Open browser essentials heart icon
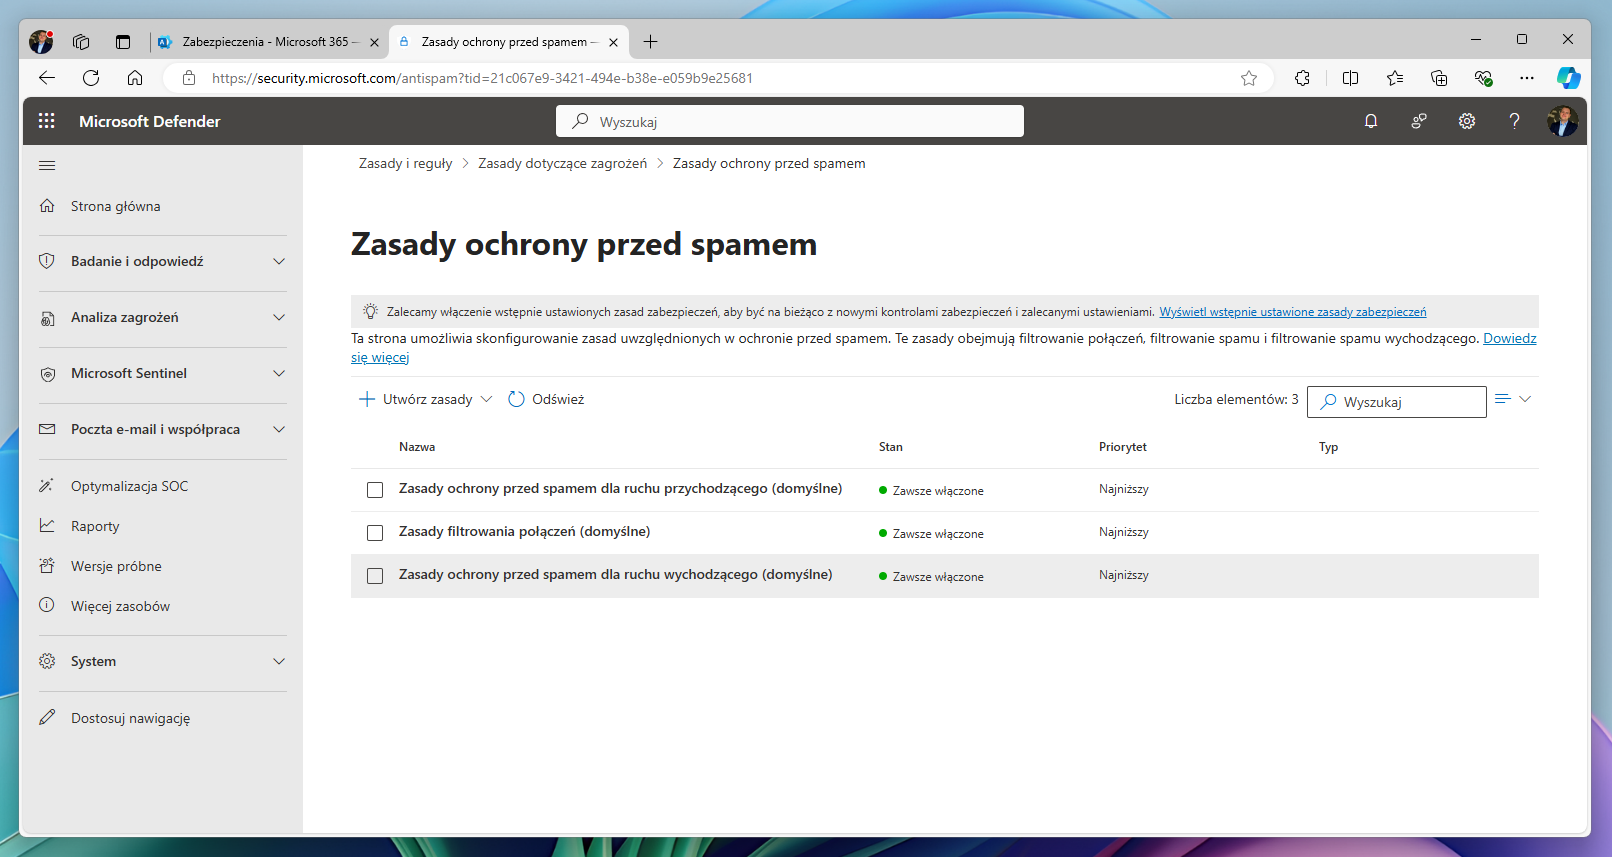 click(x=1483, y=78)
